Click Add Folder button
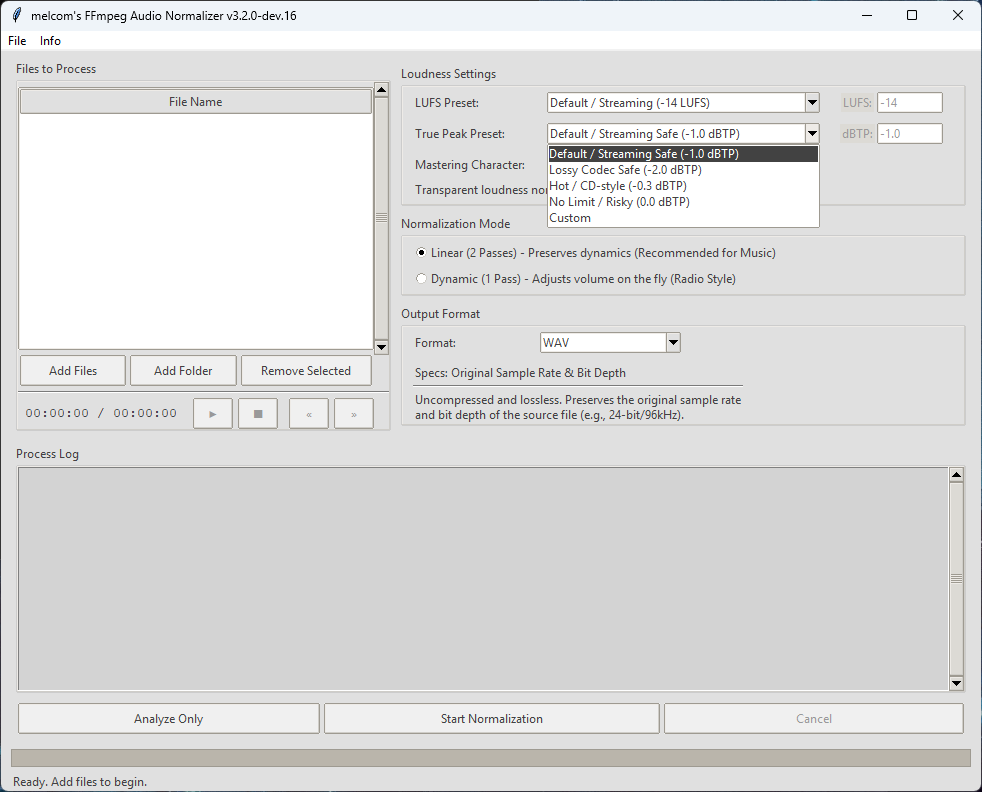 point(183,371)
